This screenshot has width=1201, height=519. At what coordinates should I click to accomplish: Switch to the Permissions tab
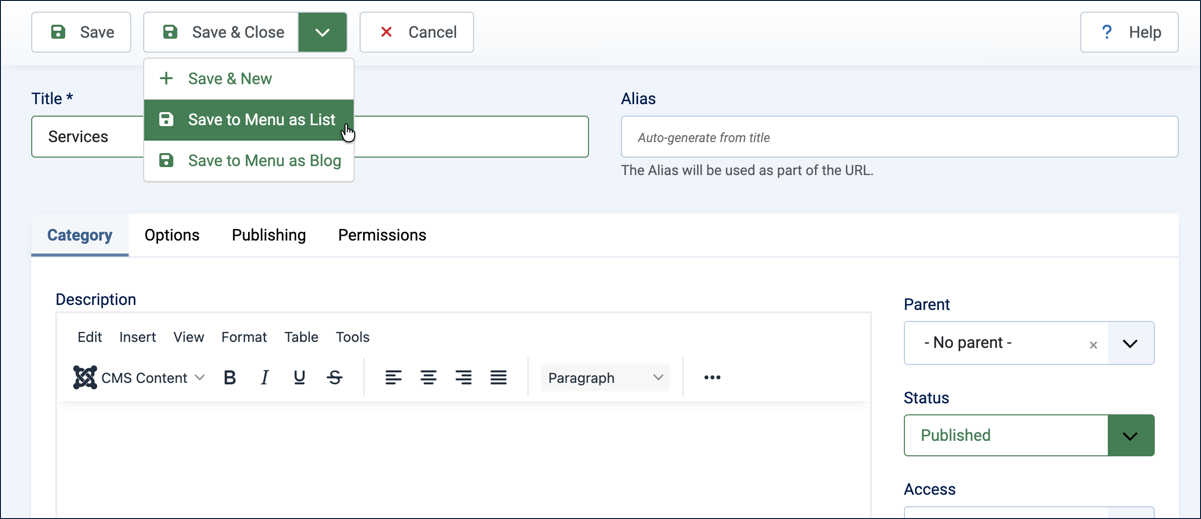[382, 235]
